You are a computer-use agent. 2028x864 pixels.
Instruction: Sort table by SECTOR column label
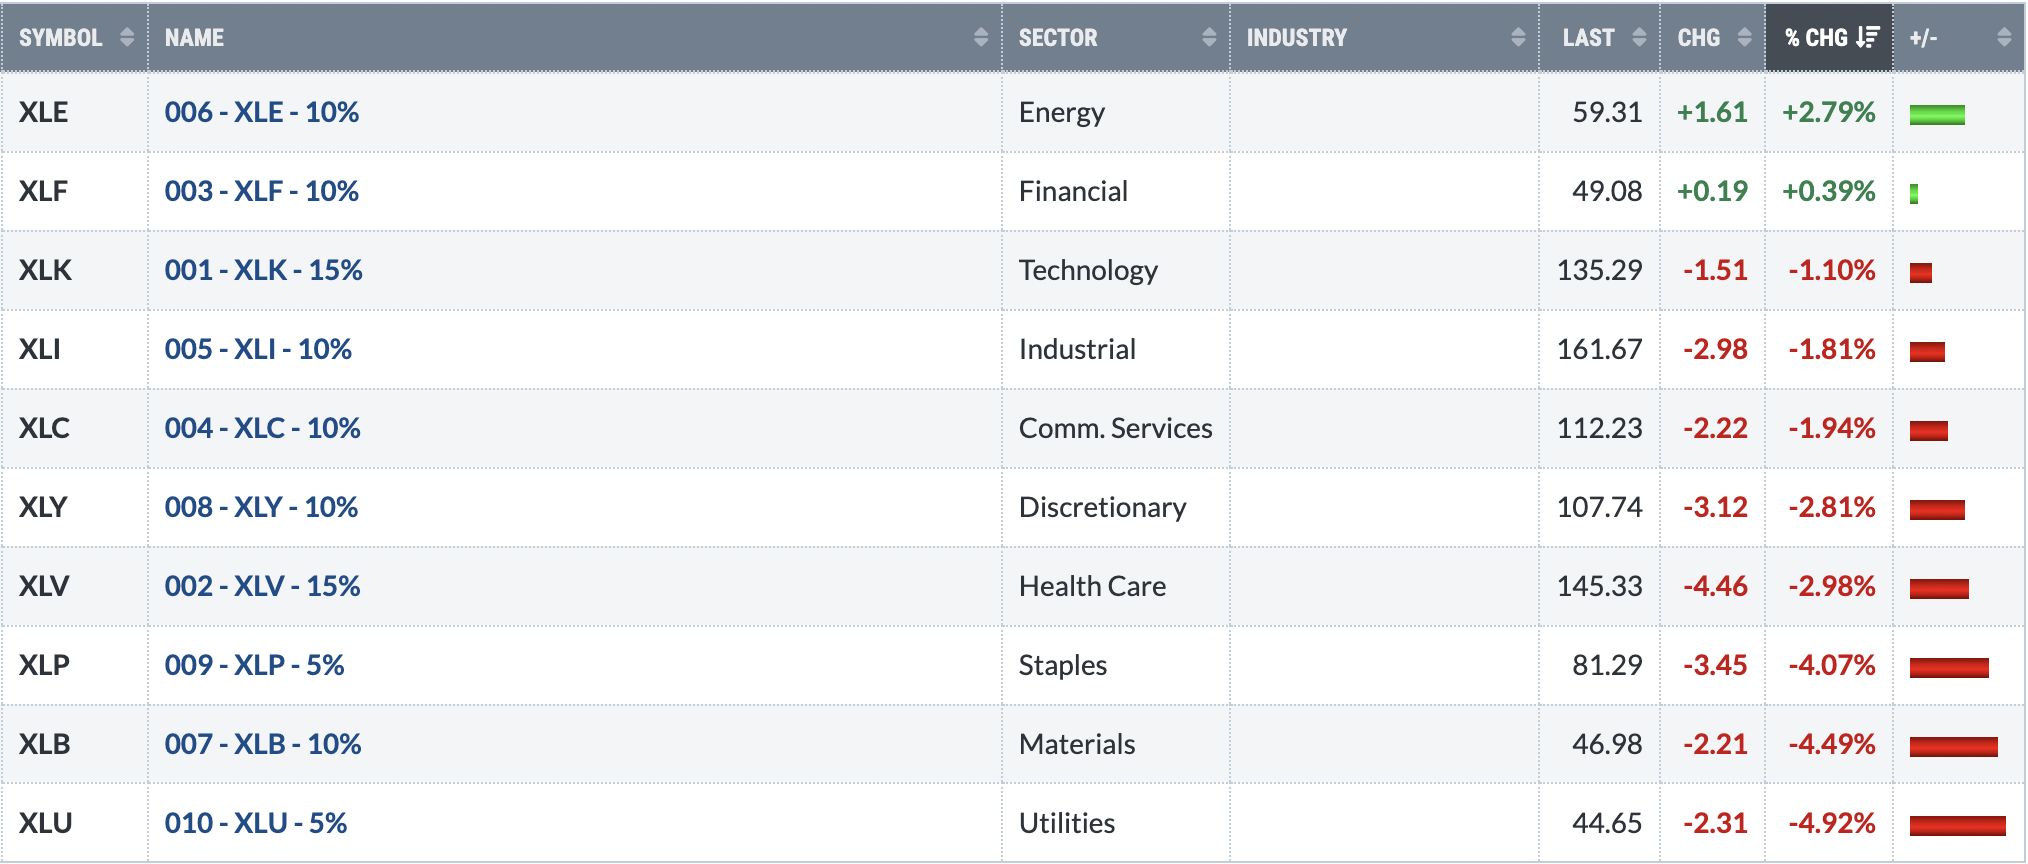pos(1058,38)
